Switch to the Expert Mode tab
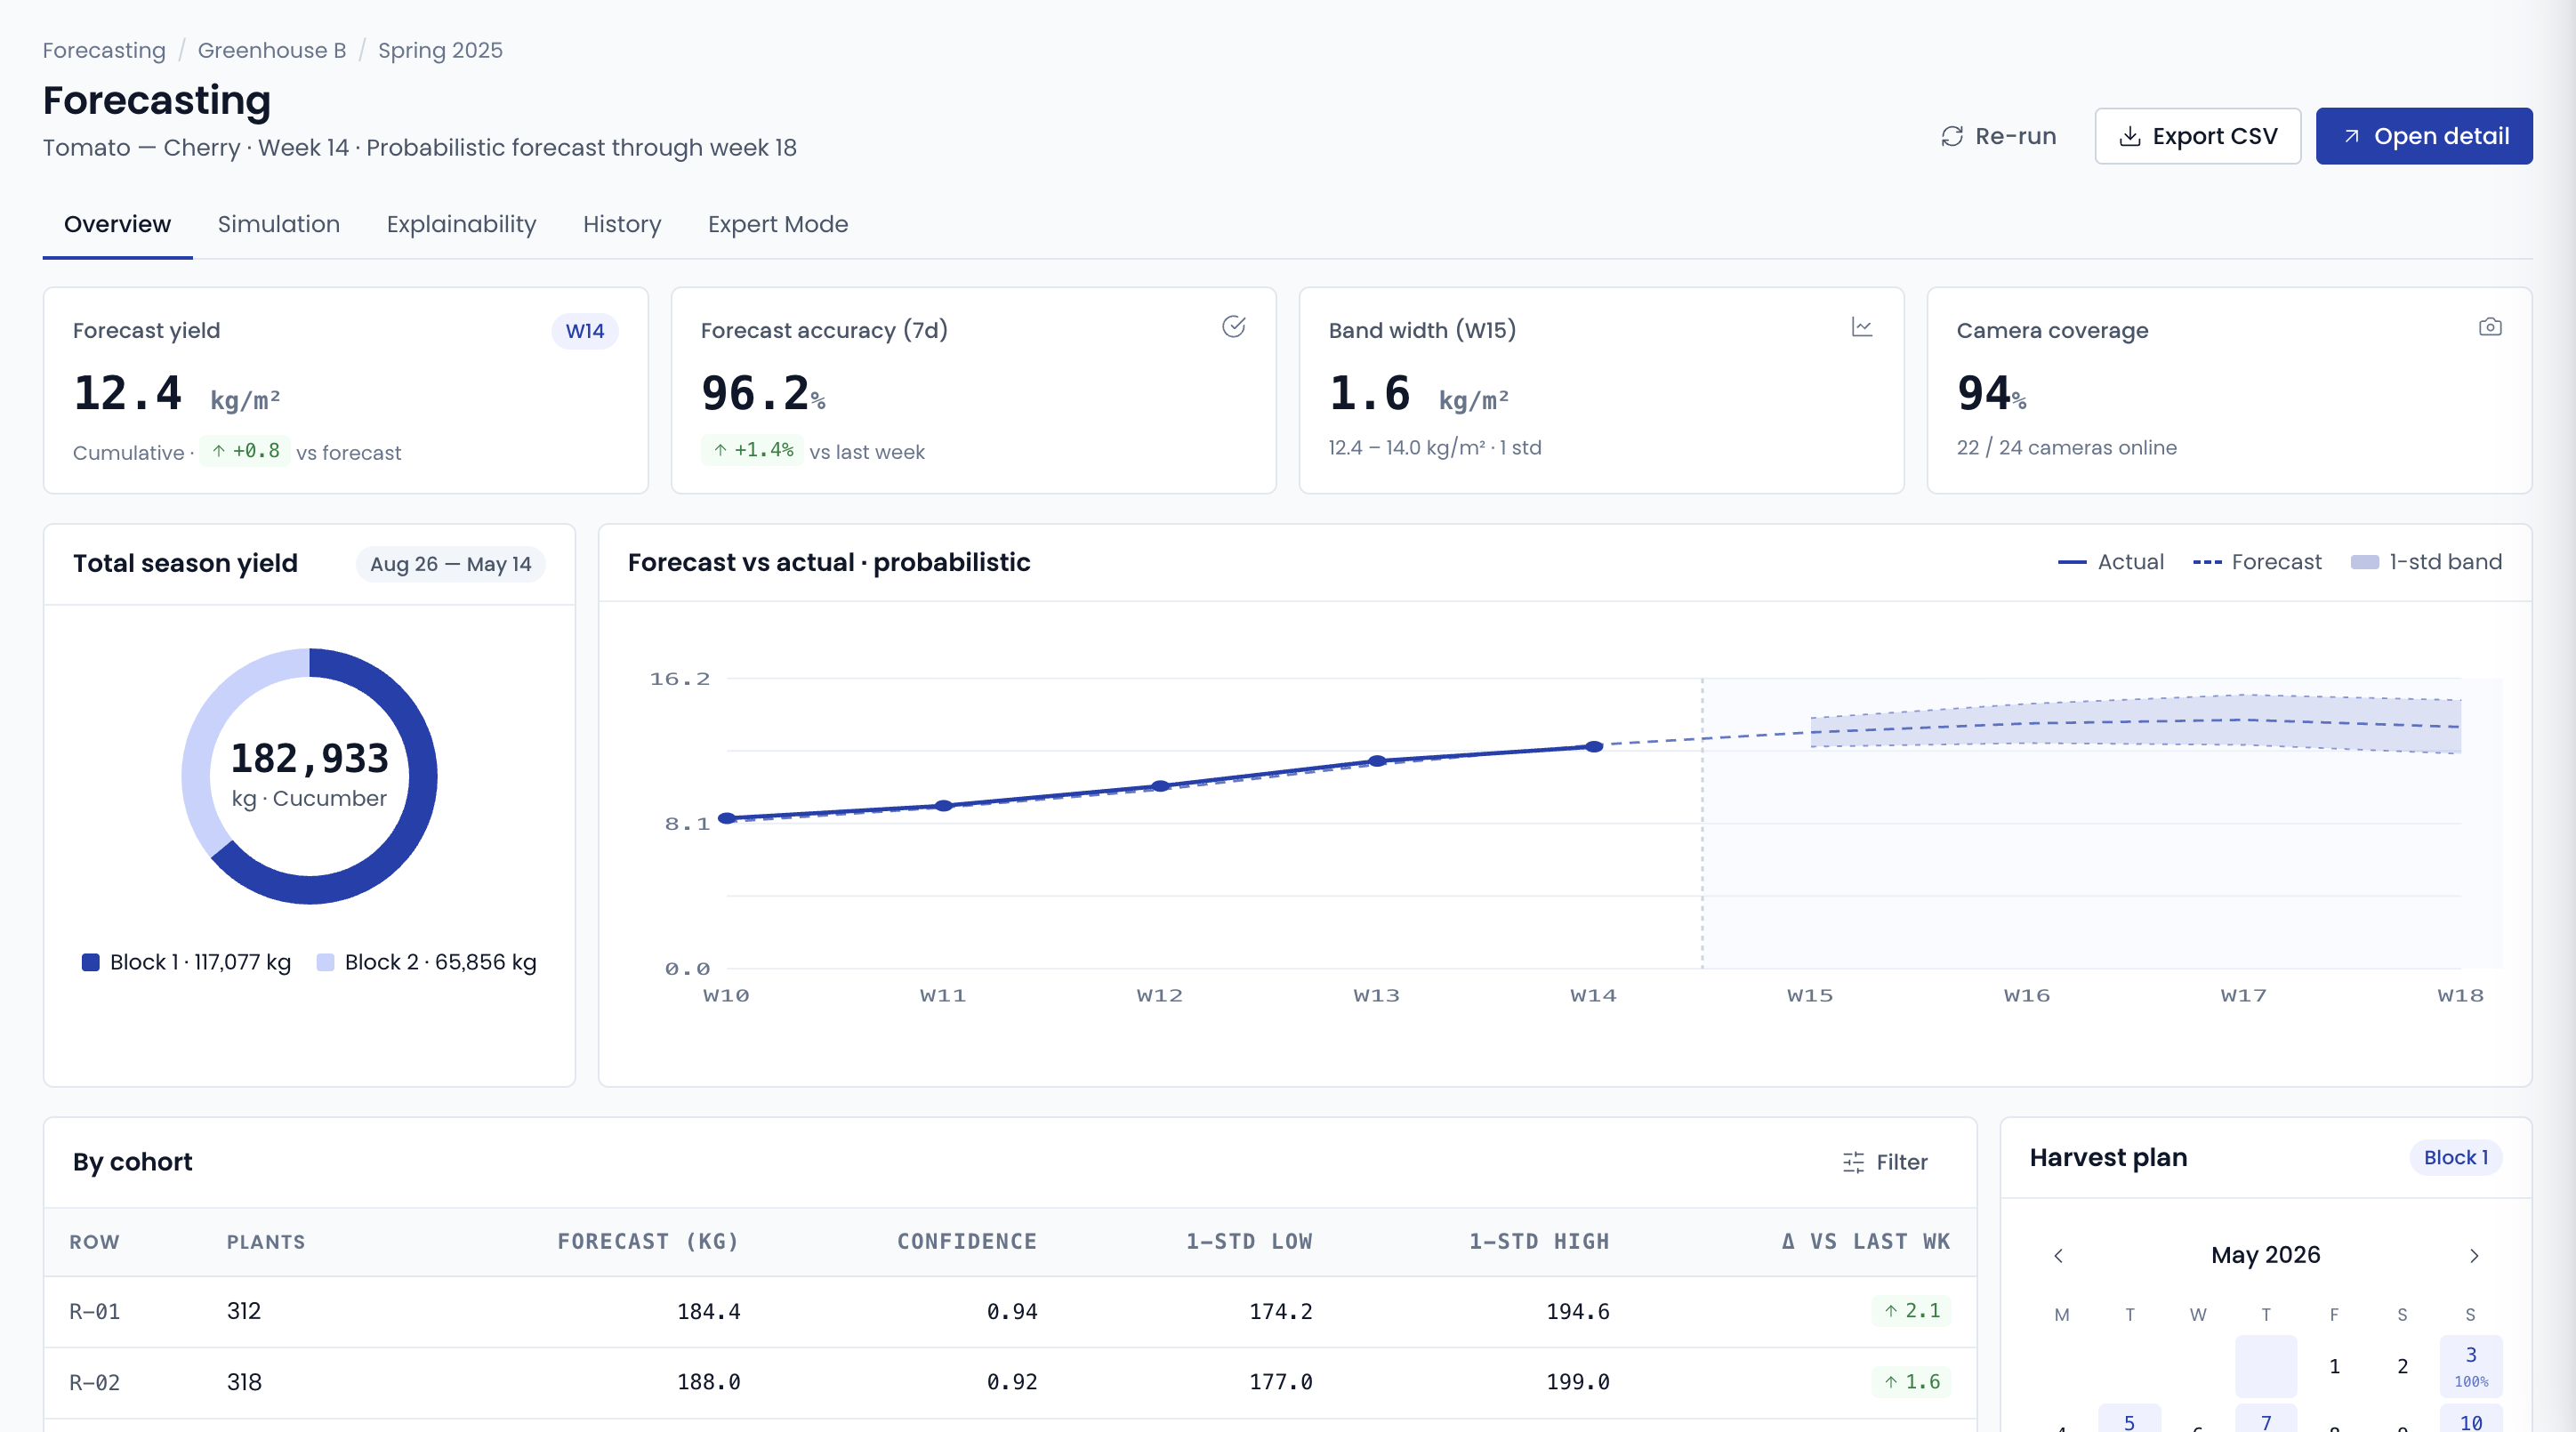Viewport: 2576px width, 1432px height. pyautogui.click(x=778, y=224)
